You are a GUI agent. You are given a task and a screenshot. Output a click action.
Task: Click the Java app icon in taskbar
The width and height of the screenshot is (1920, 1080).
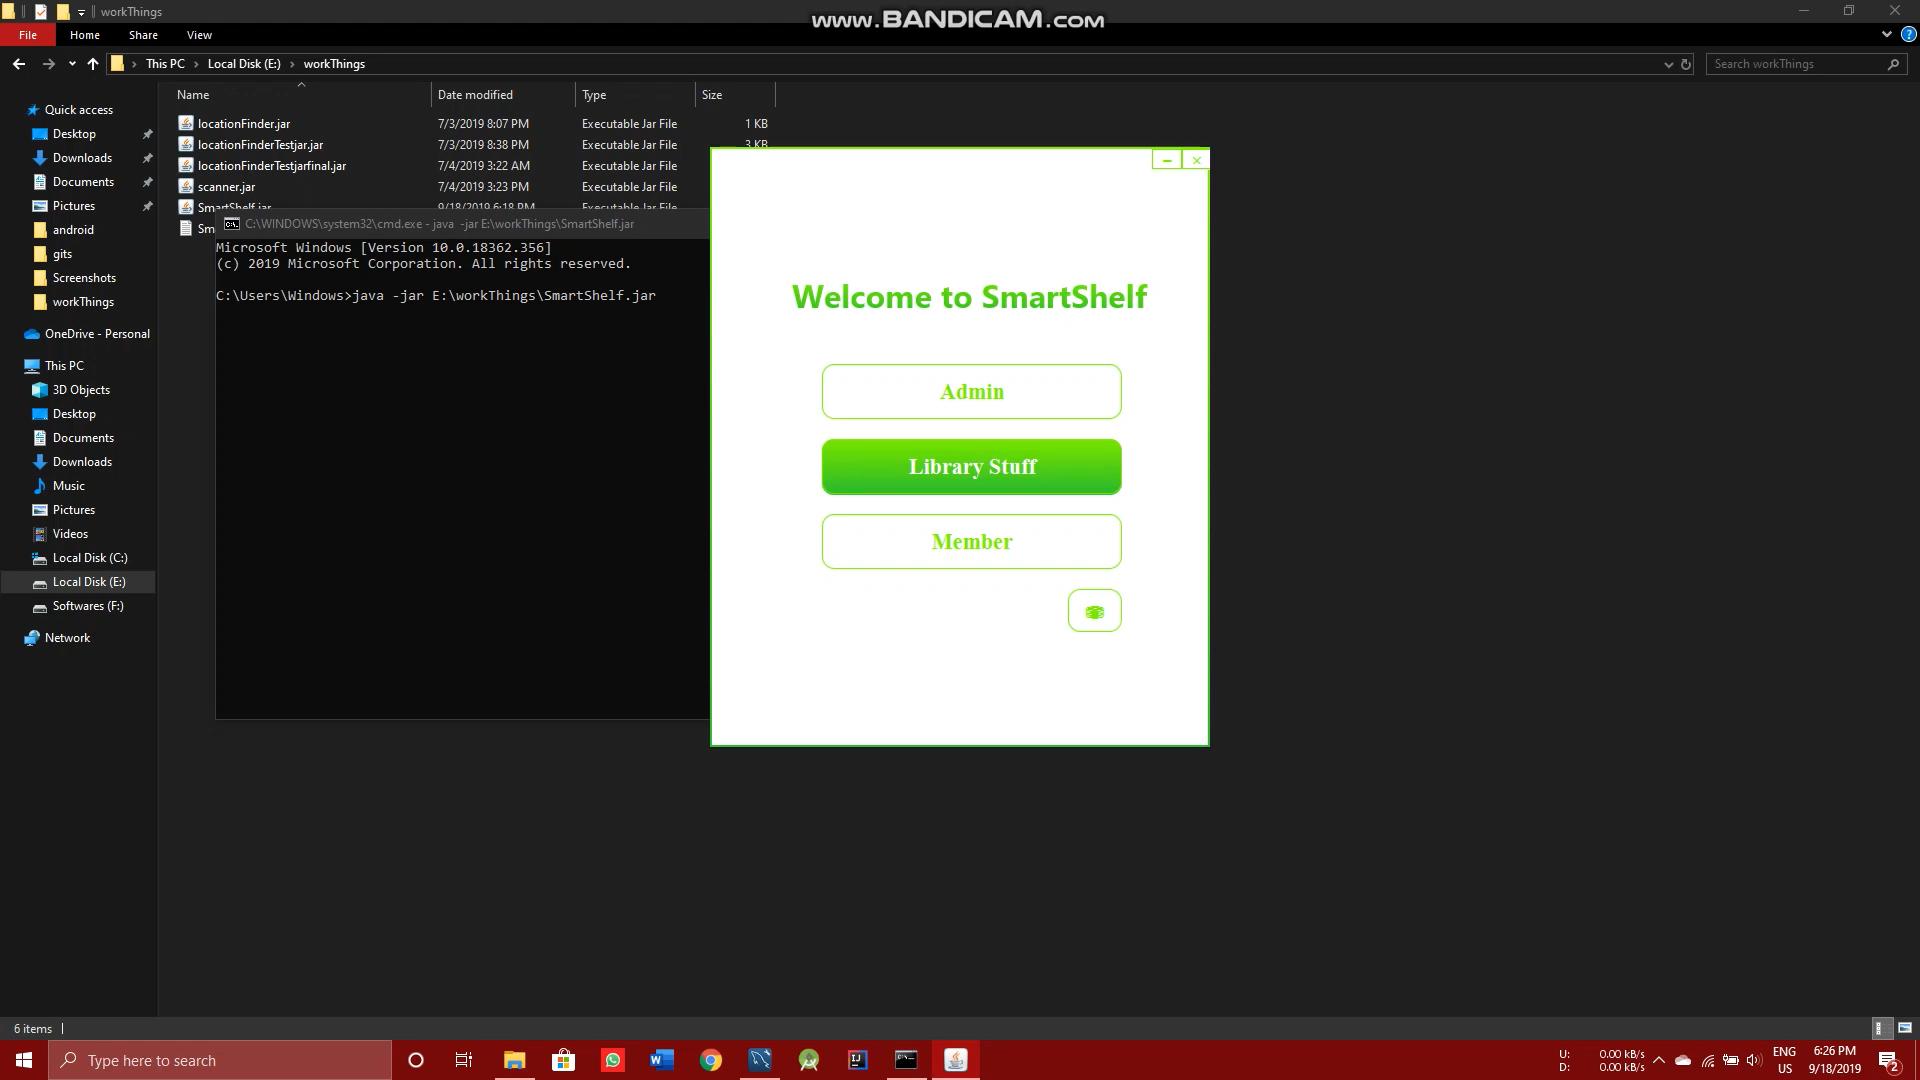[x=956, y=1060]
